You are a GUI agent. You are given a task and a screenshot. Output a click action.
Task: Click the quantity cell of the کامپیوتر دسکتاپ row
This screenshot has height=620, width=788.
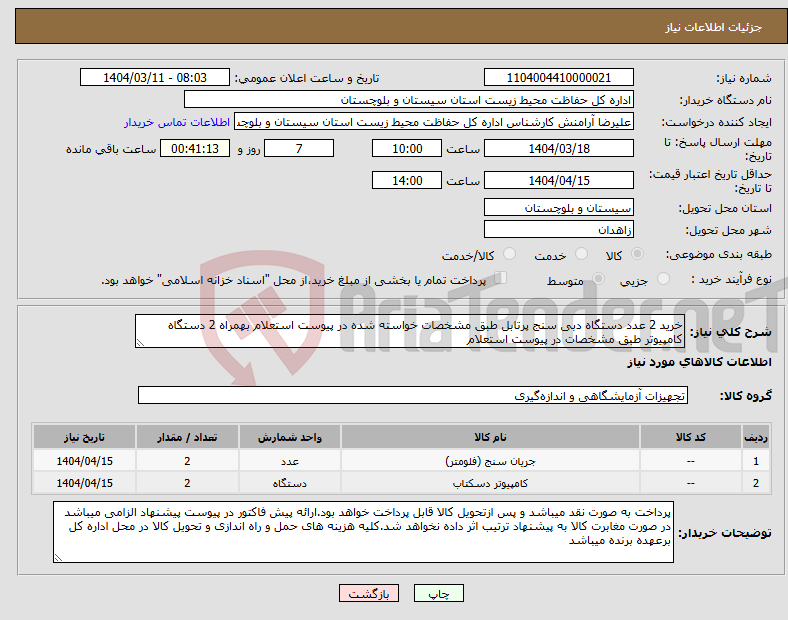(x=187, y=483)
